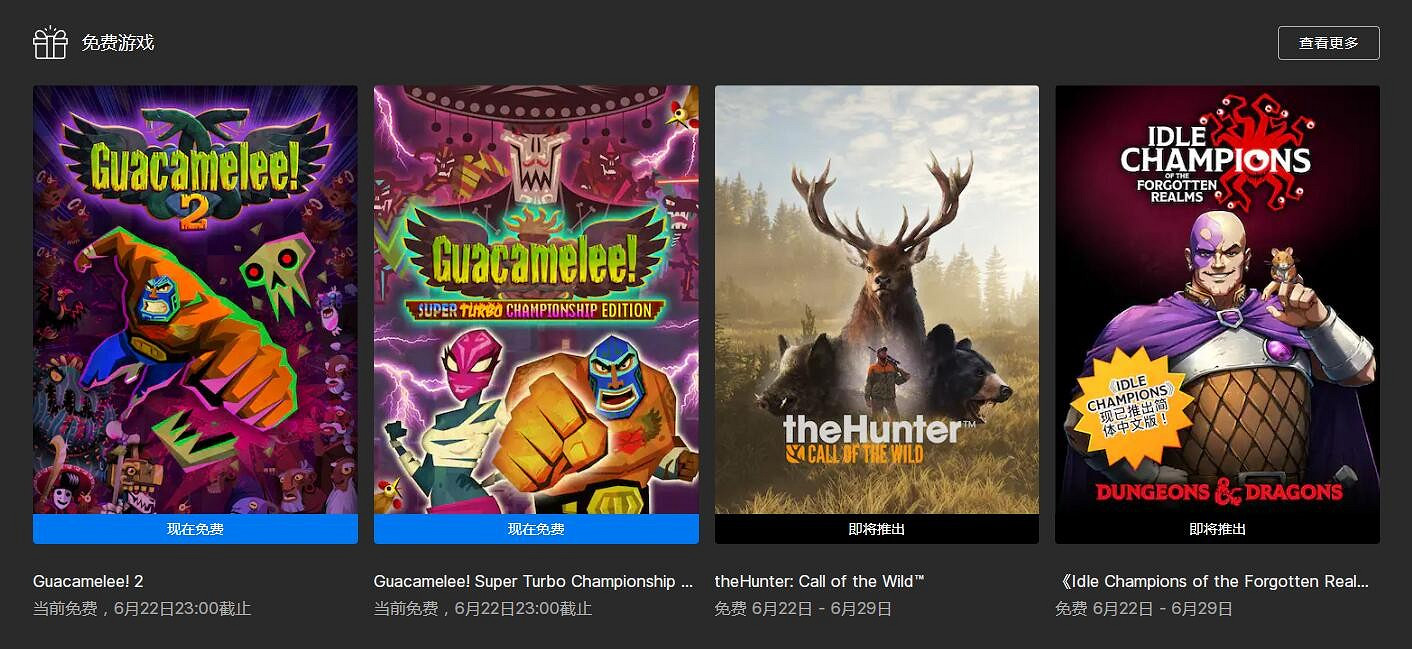Select the Guacamelee! 2 title text

click(x=88, y=581)
